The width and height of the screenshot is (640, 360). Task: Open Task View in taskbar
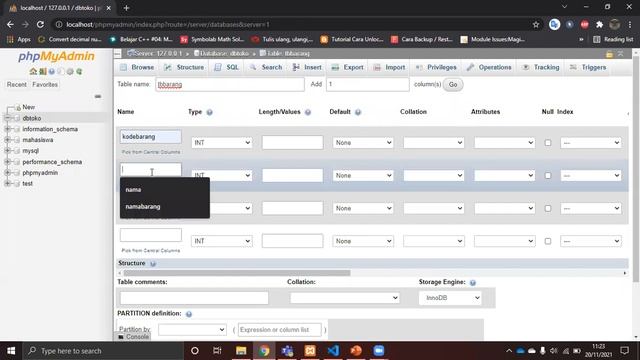point(217,351)
